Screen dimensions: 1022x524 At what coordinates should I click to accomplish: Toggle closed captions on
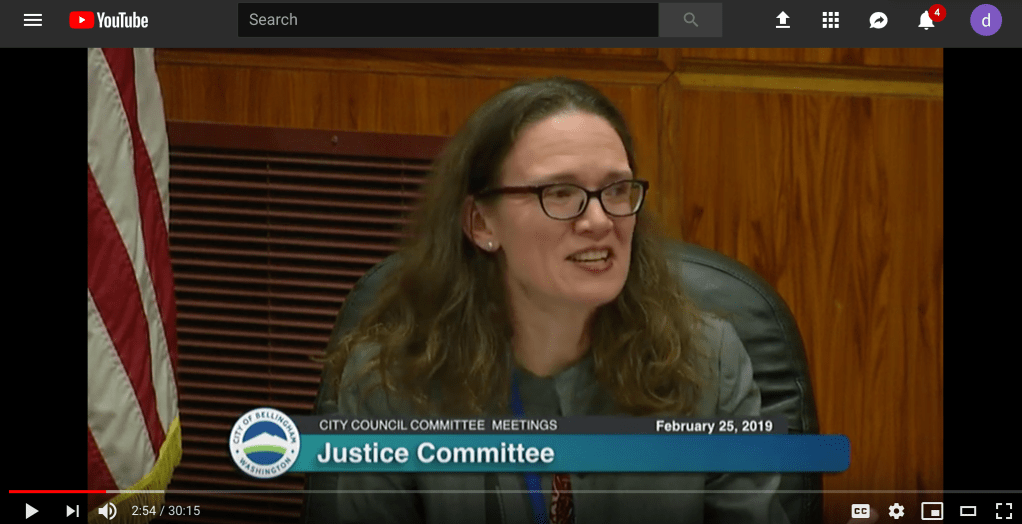click(x=860, y=511)
